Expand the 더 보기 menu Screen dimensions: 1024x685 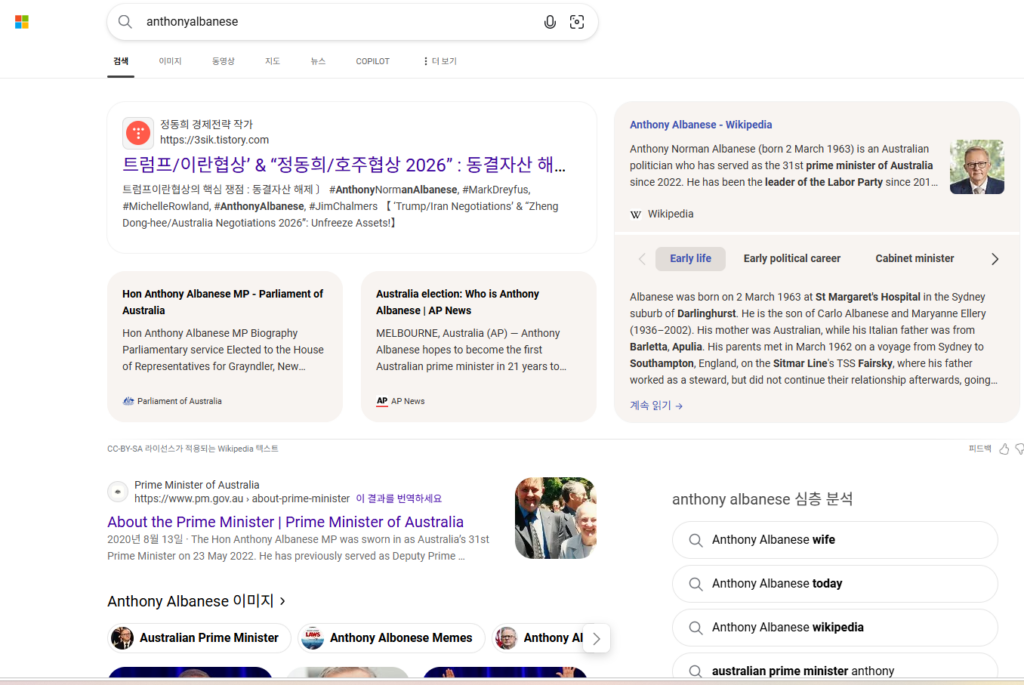[x=440, y=61]
